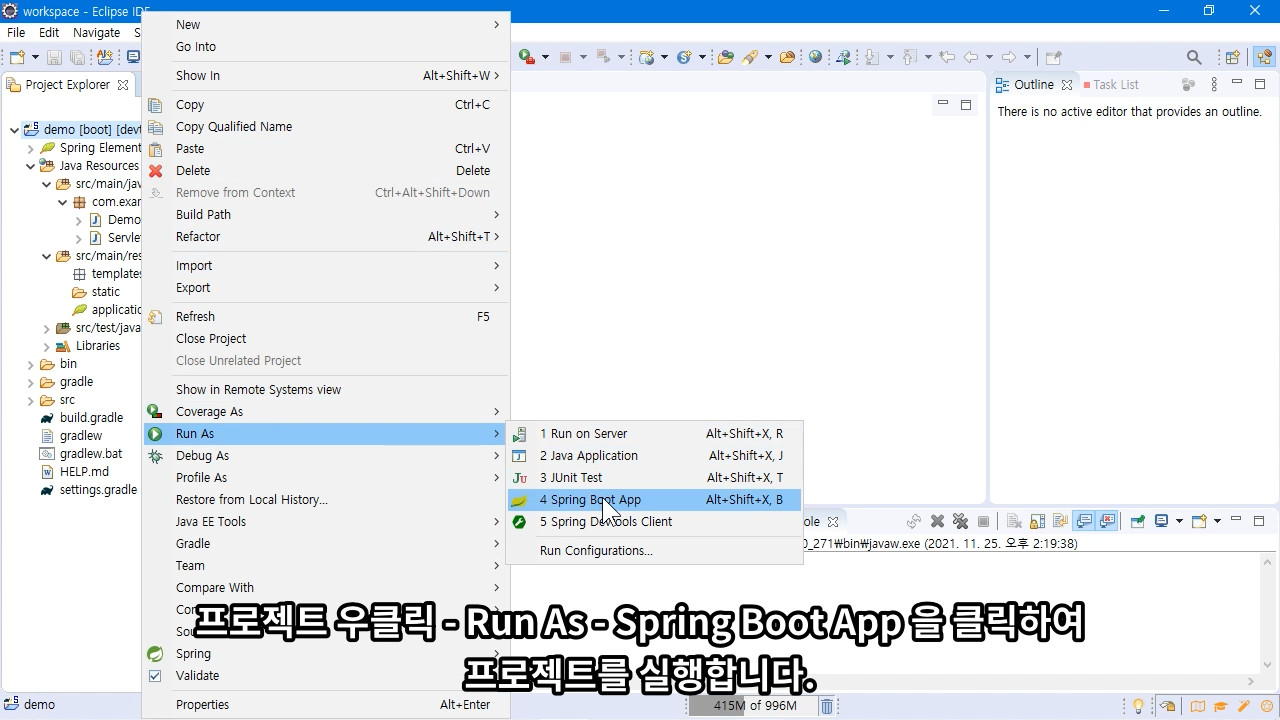
Task: Click the New Spring starter project icon
Action: pyautogui.click(x=684, y=57)
